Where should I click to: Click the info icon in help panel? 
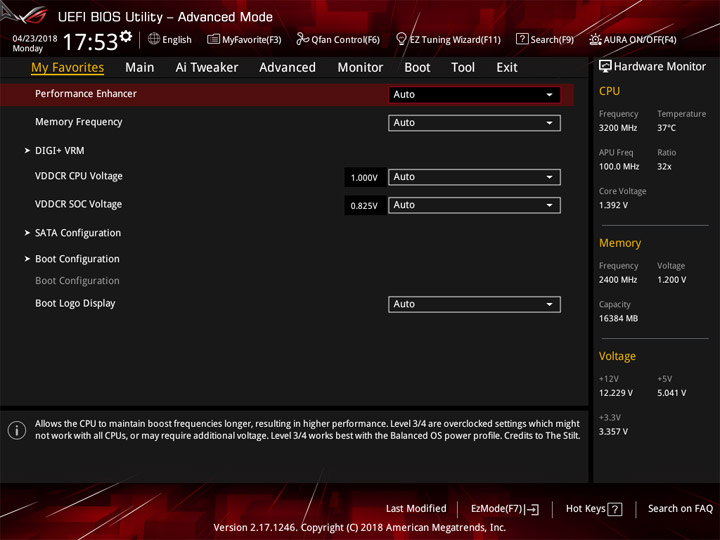pos(17,430)
